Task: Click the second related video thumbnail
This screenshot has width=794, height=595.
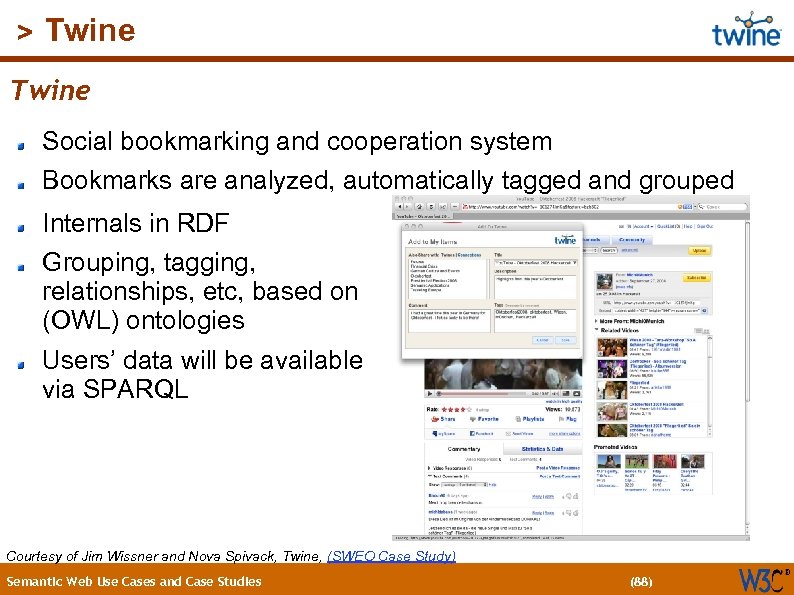Action: tap(612, 369)
